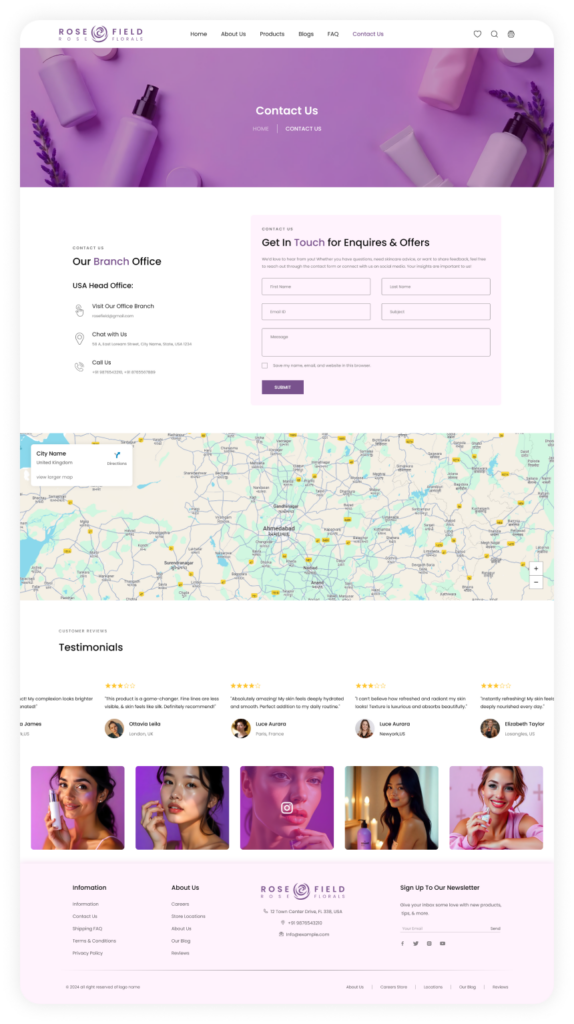Viewport: 574px width, 1024px height.
Task: Zoom out on the map with minus button
Action: click(536, 582)
